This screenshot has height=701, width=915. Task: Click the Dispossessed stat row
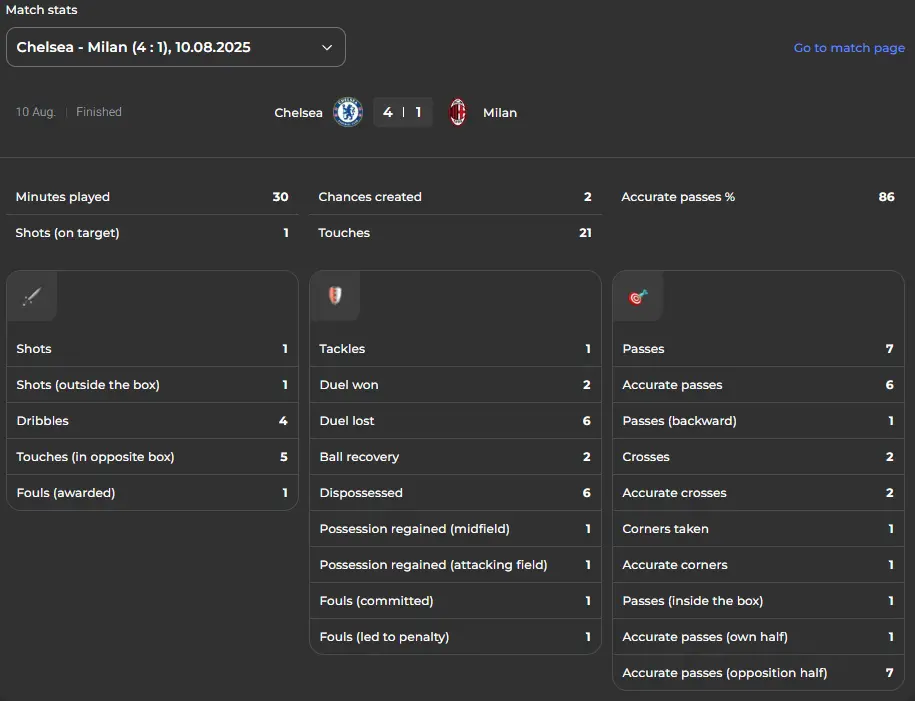coord(455,493)
